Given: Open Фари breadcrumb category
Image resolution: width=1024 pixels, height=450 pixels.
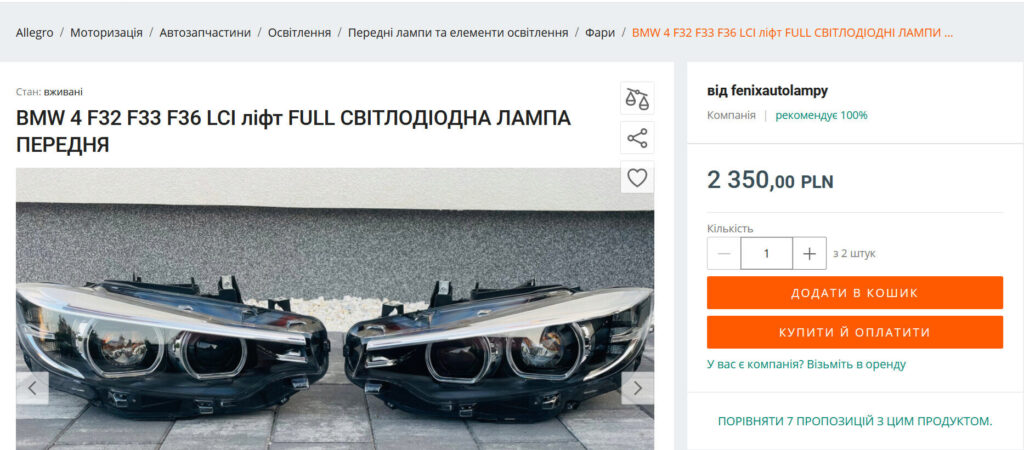Looking at the screenshot, I should 600,33.
